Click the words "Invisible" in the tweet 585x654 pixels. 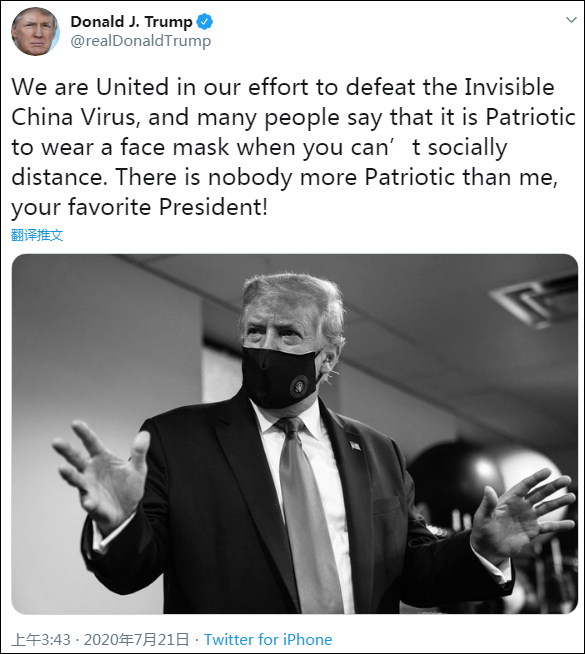point(510,87)
